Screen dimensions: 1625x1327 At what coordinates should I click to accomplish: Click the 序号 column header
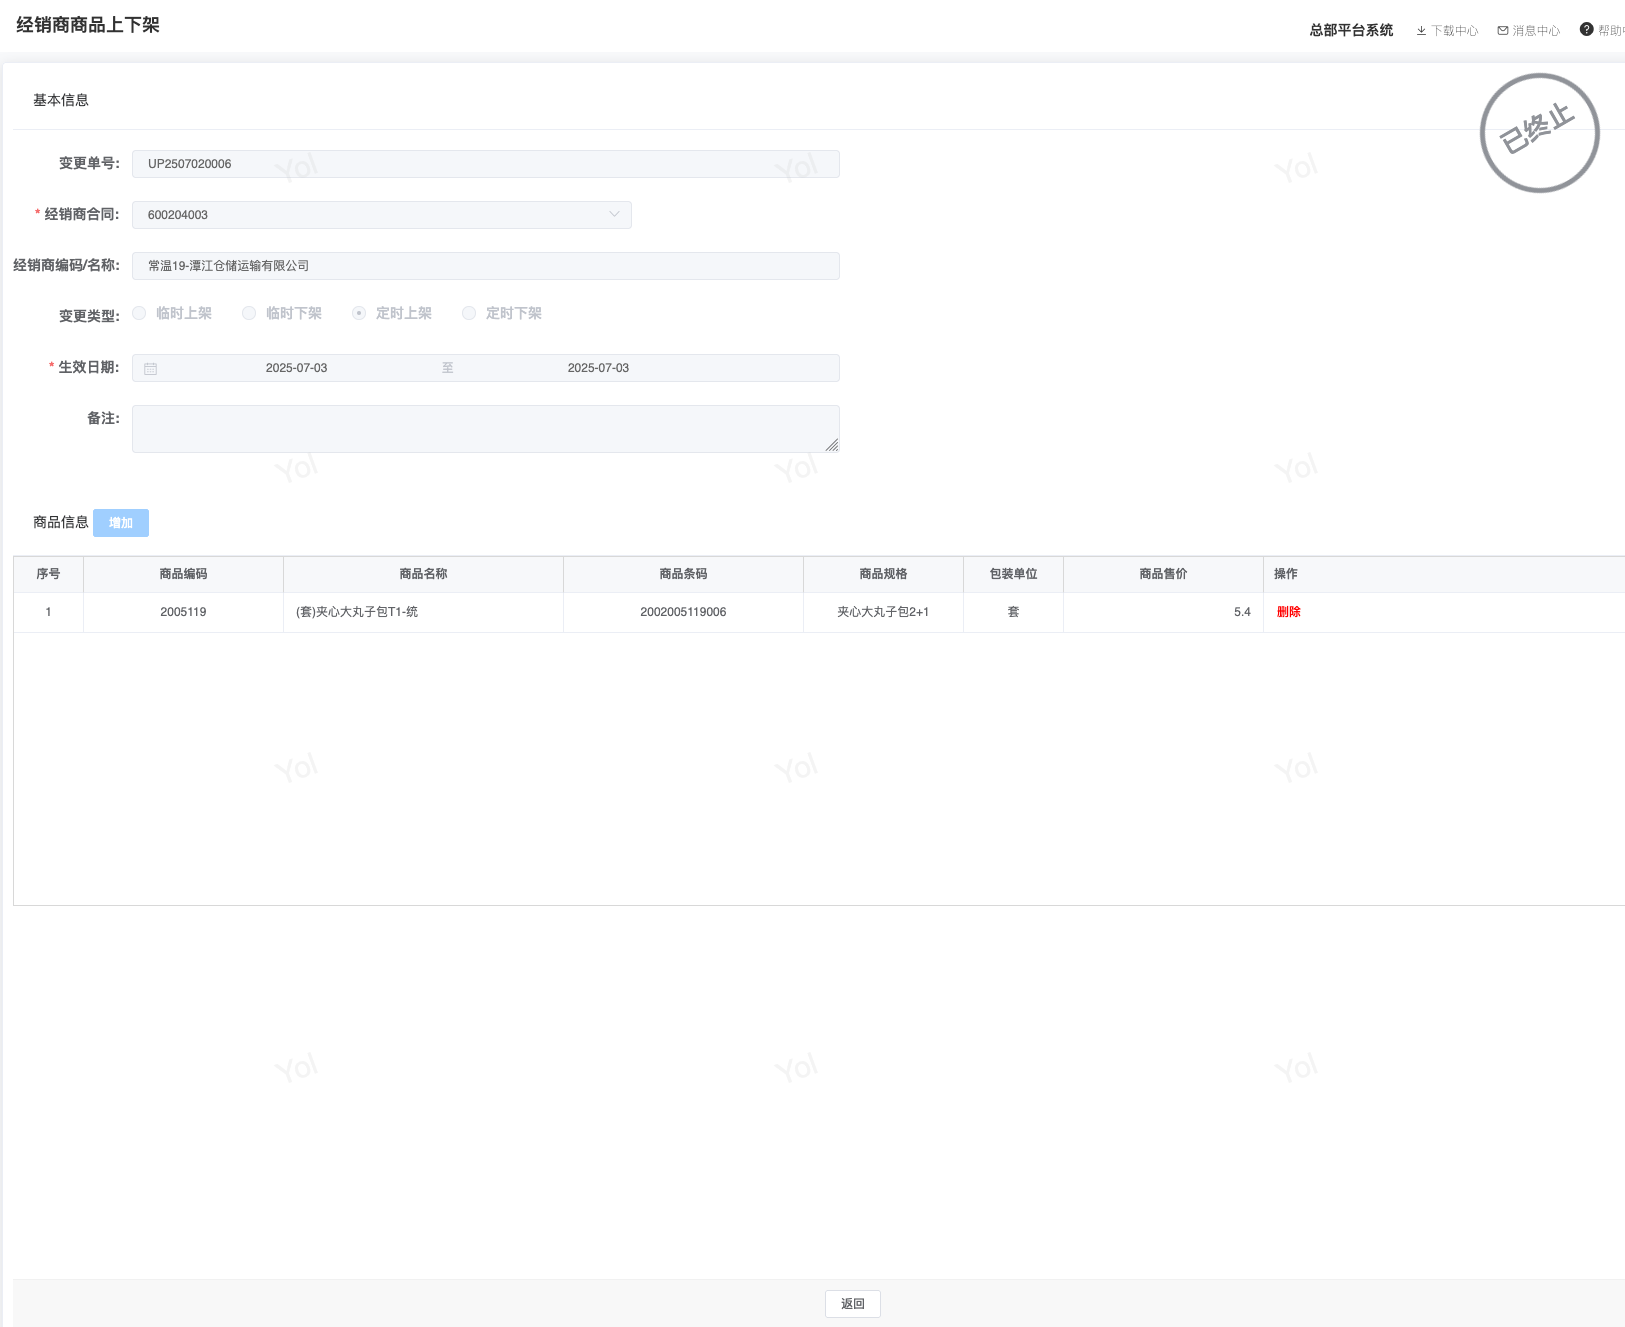[48, 574]
